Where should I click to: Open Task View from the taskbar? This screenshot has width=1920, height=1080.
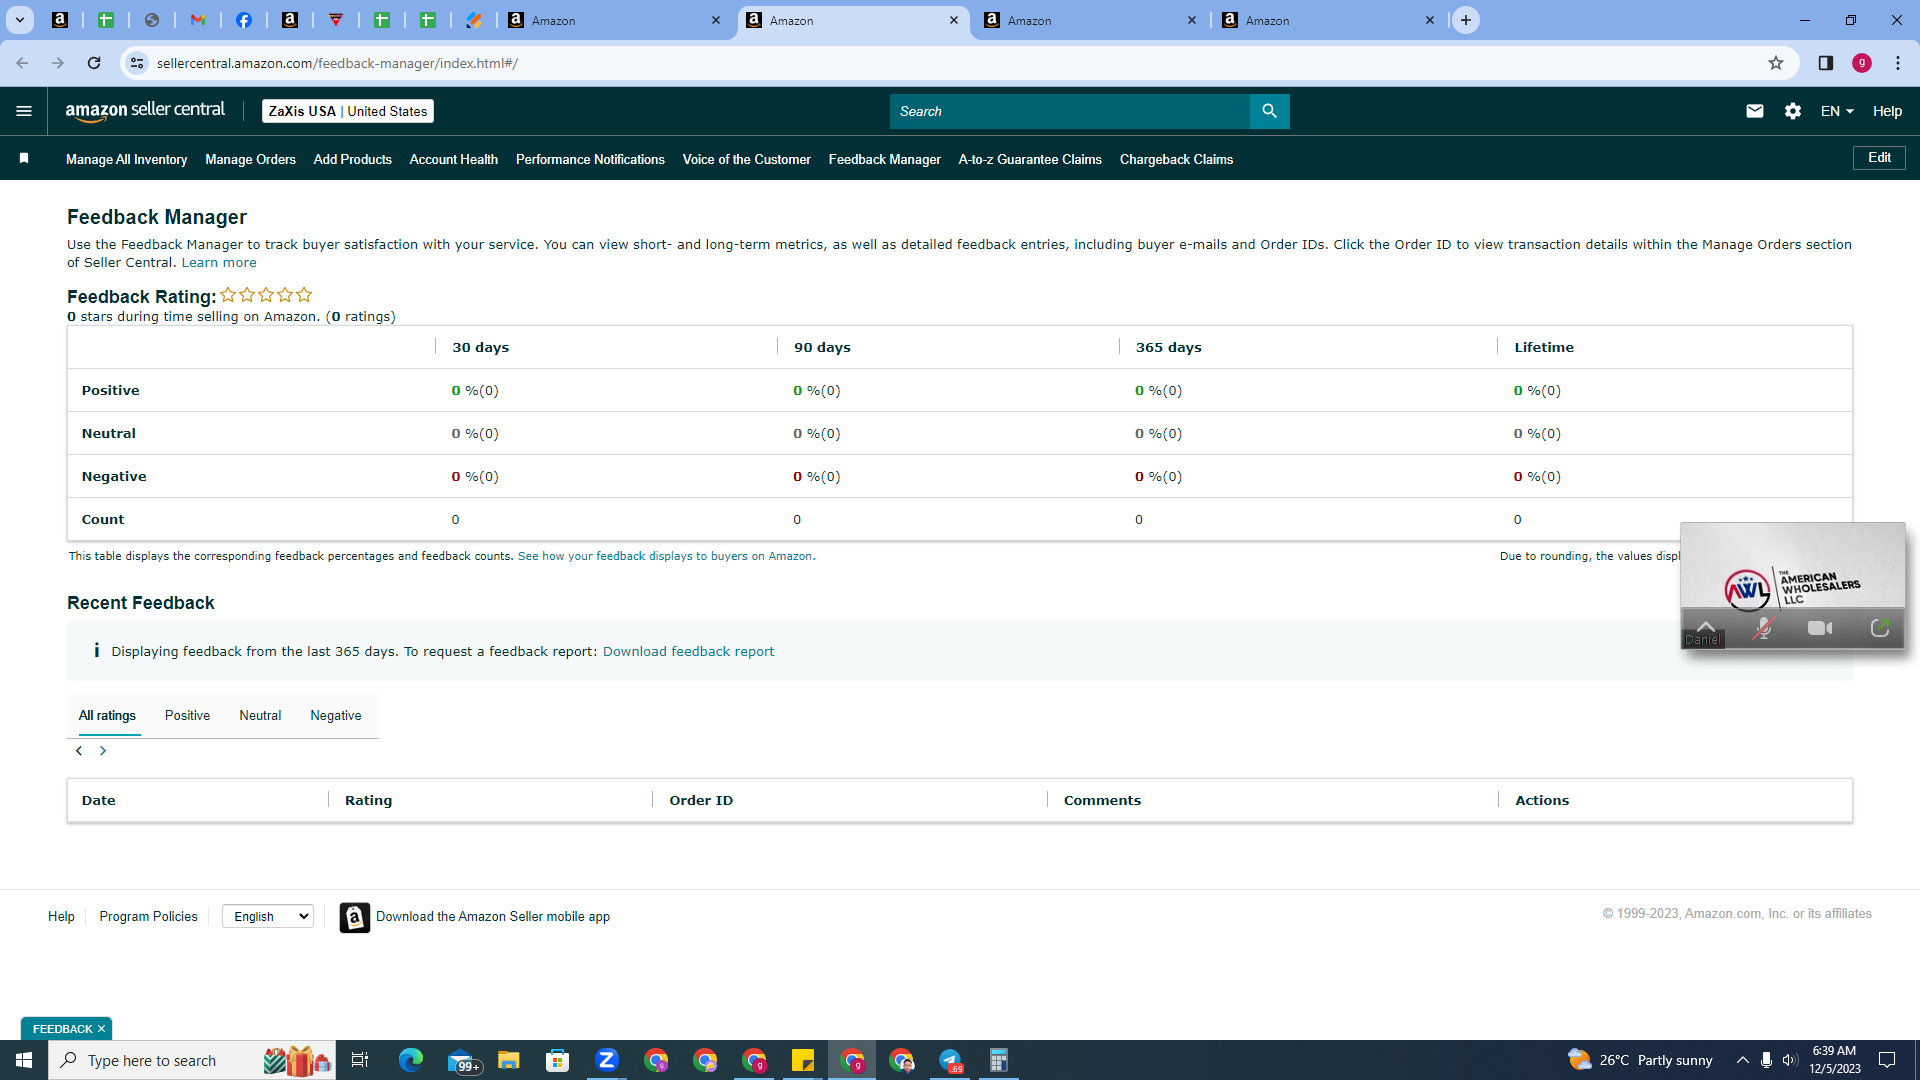[x=360, y=1060]
